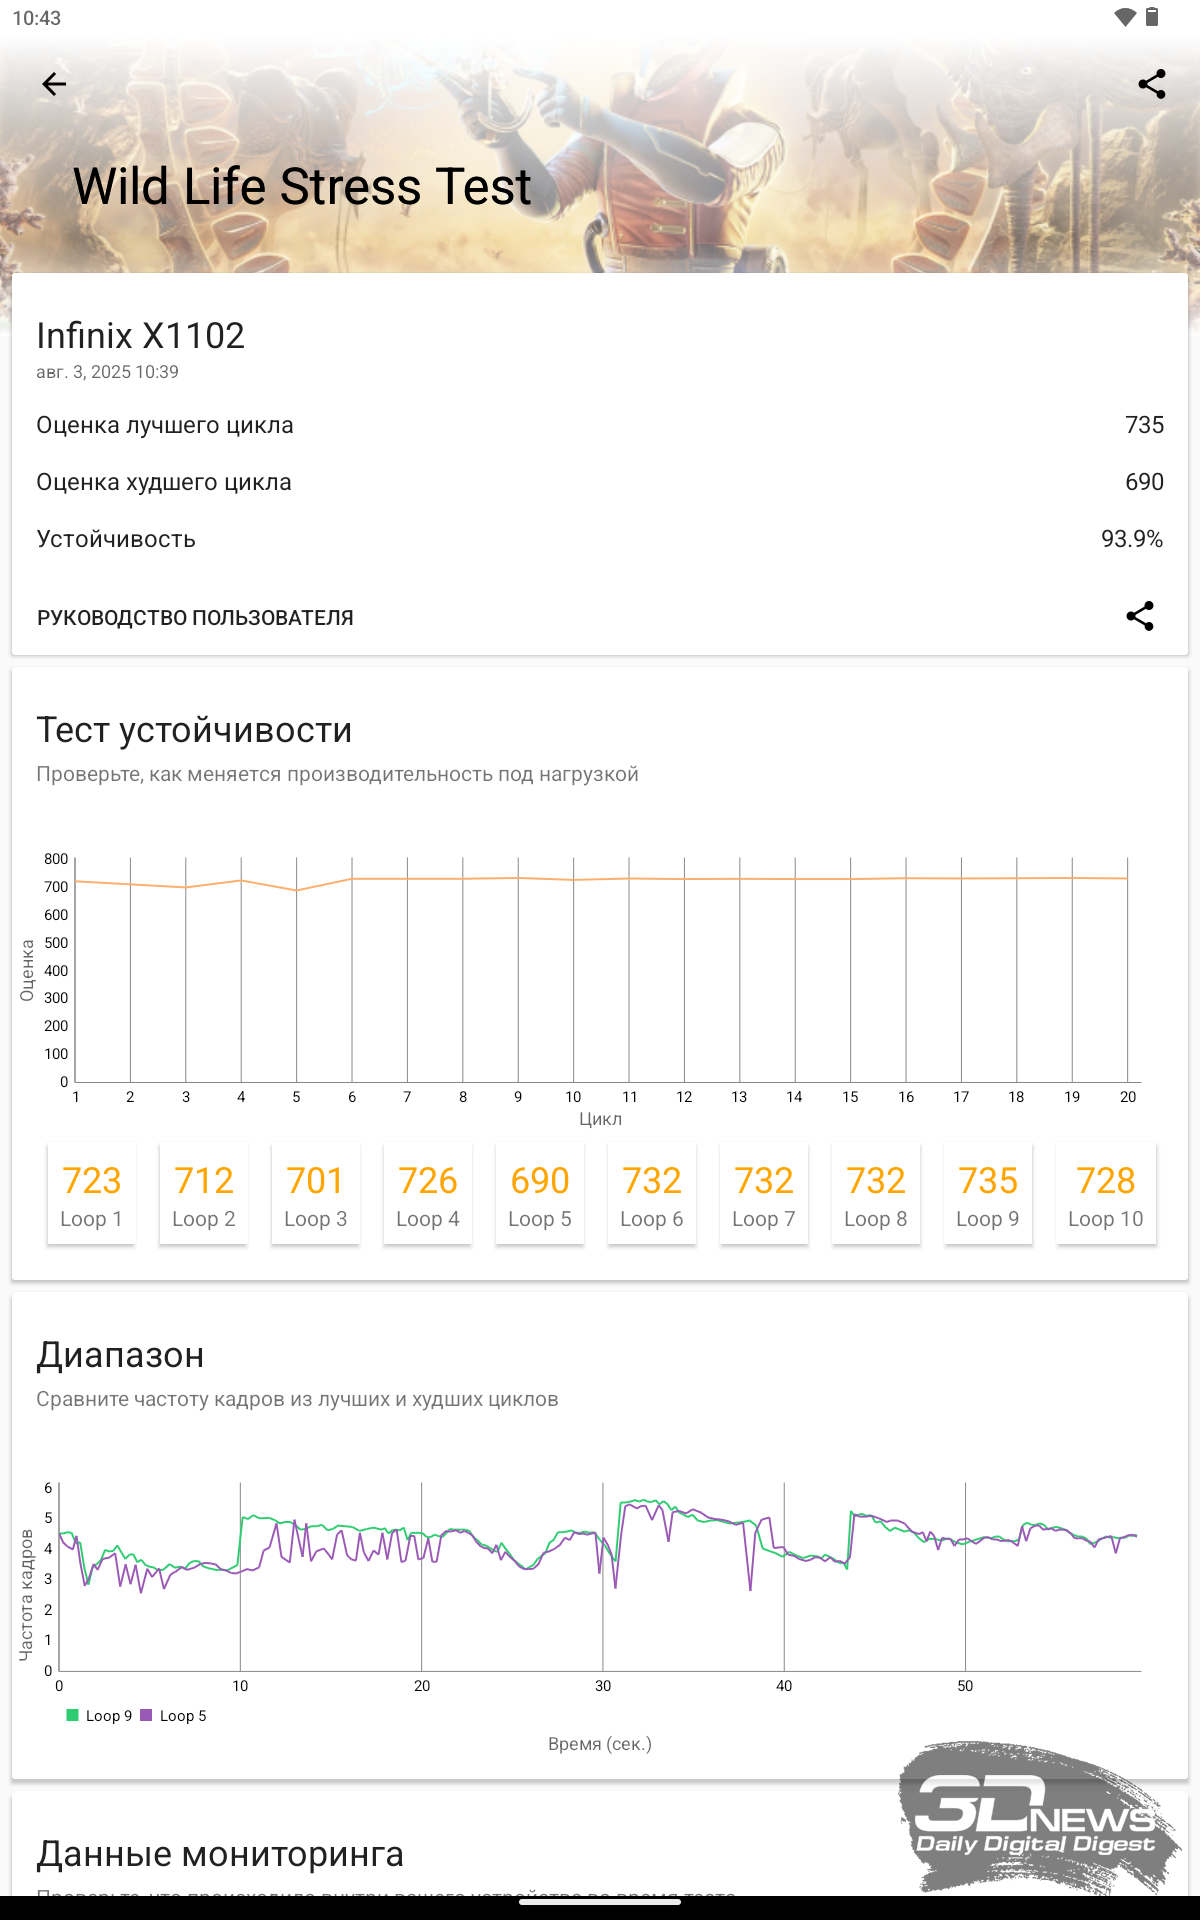Tap the Цикл axis label
1200x1920 pixels.
click(x=600, y=1119)
